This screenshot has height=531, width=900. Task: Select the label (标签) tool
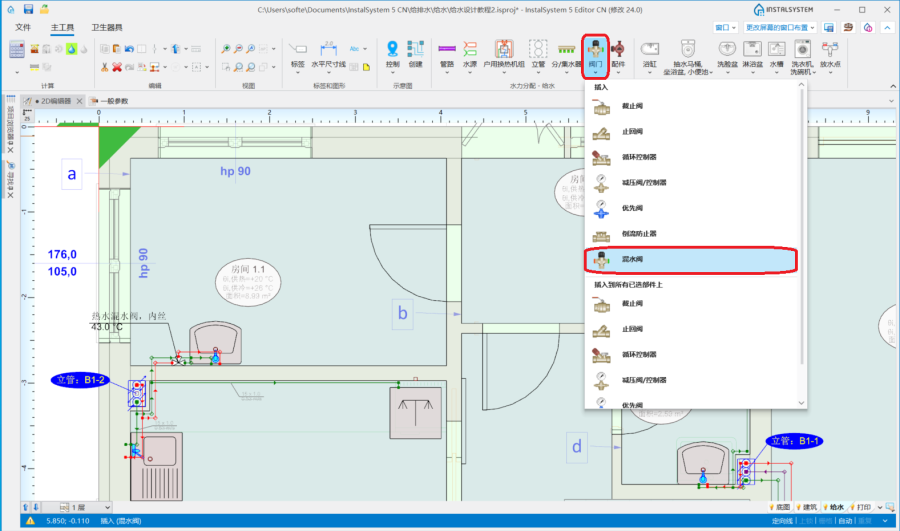(x=297, y=55)
